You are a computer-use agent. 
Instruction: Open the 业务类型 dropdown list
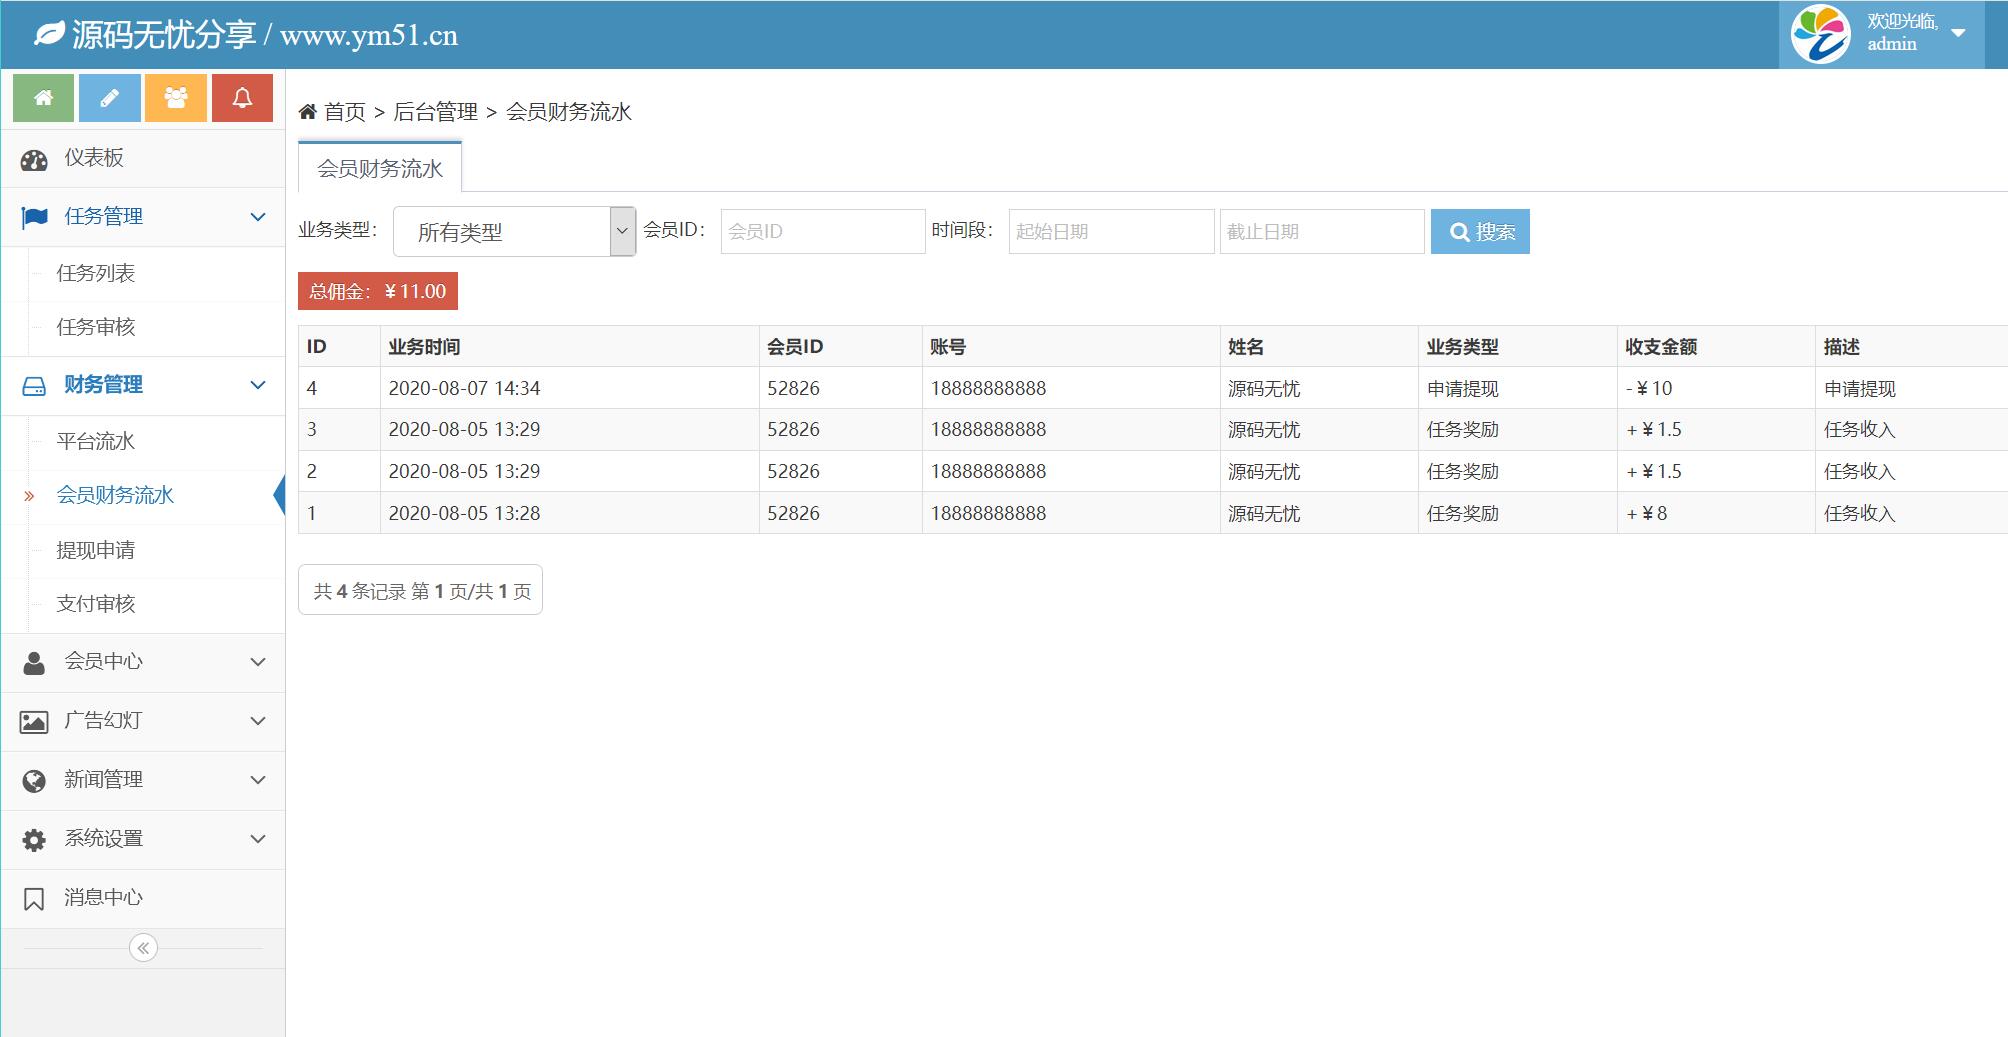[514, 232]
